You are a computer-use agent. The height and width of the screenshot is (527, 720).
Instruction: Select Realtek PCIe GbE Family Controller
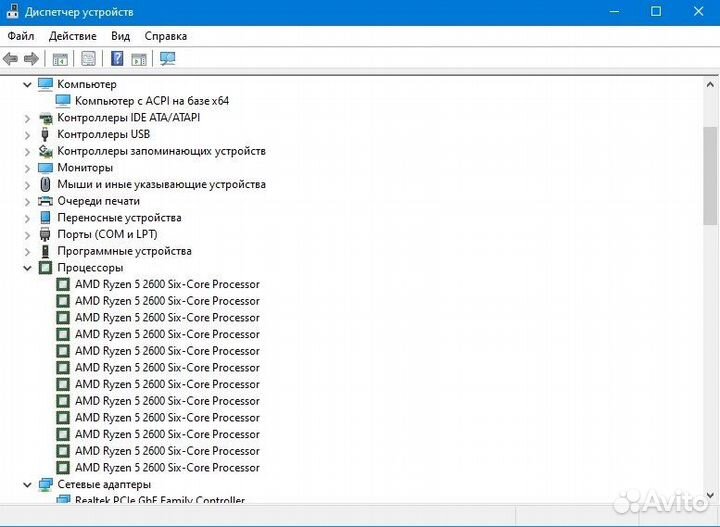[160, 499]
